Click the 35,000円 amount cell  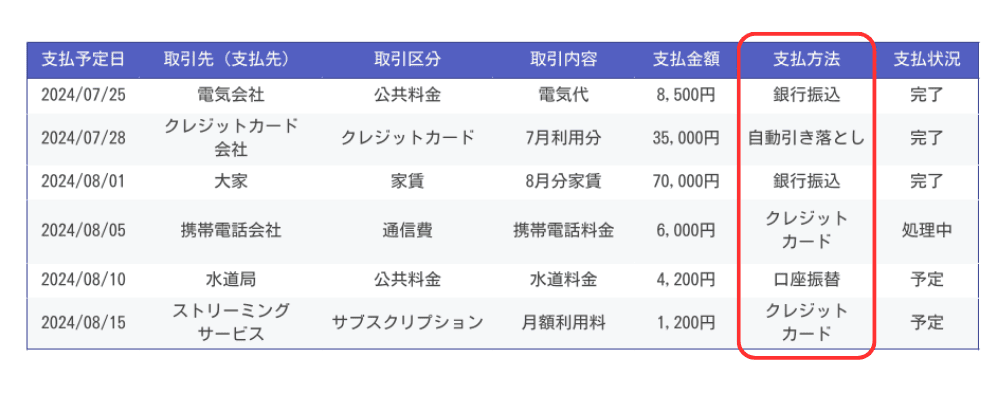click(x=686, y=138)
